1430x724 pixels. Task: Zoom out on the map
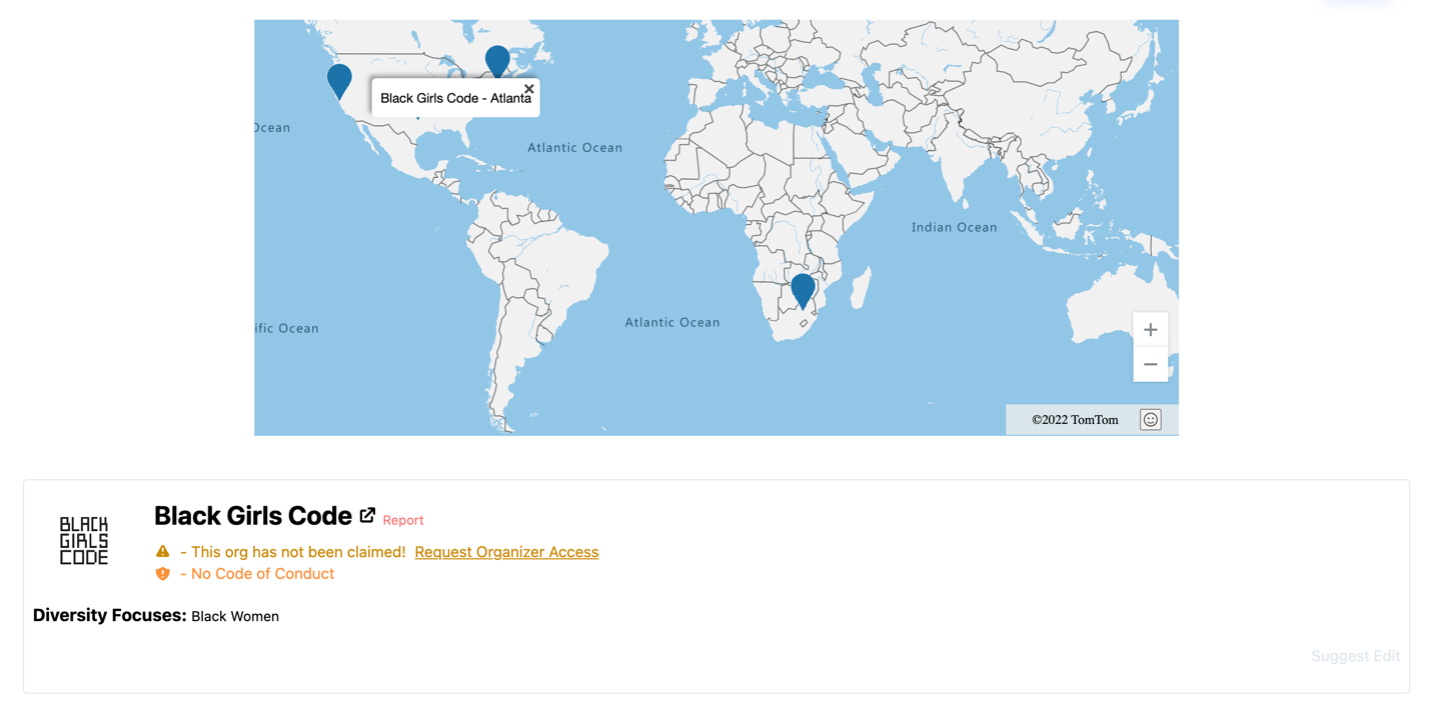[1150, 364]
